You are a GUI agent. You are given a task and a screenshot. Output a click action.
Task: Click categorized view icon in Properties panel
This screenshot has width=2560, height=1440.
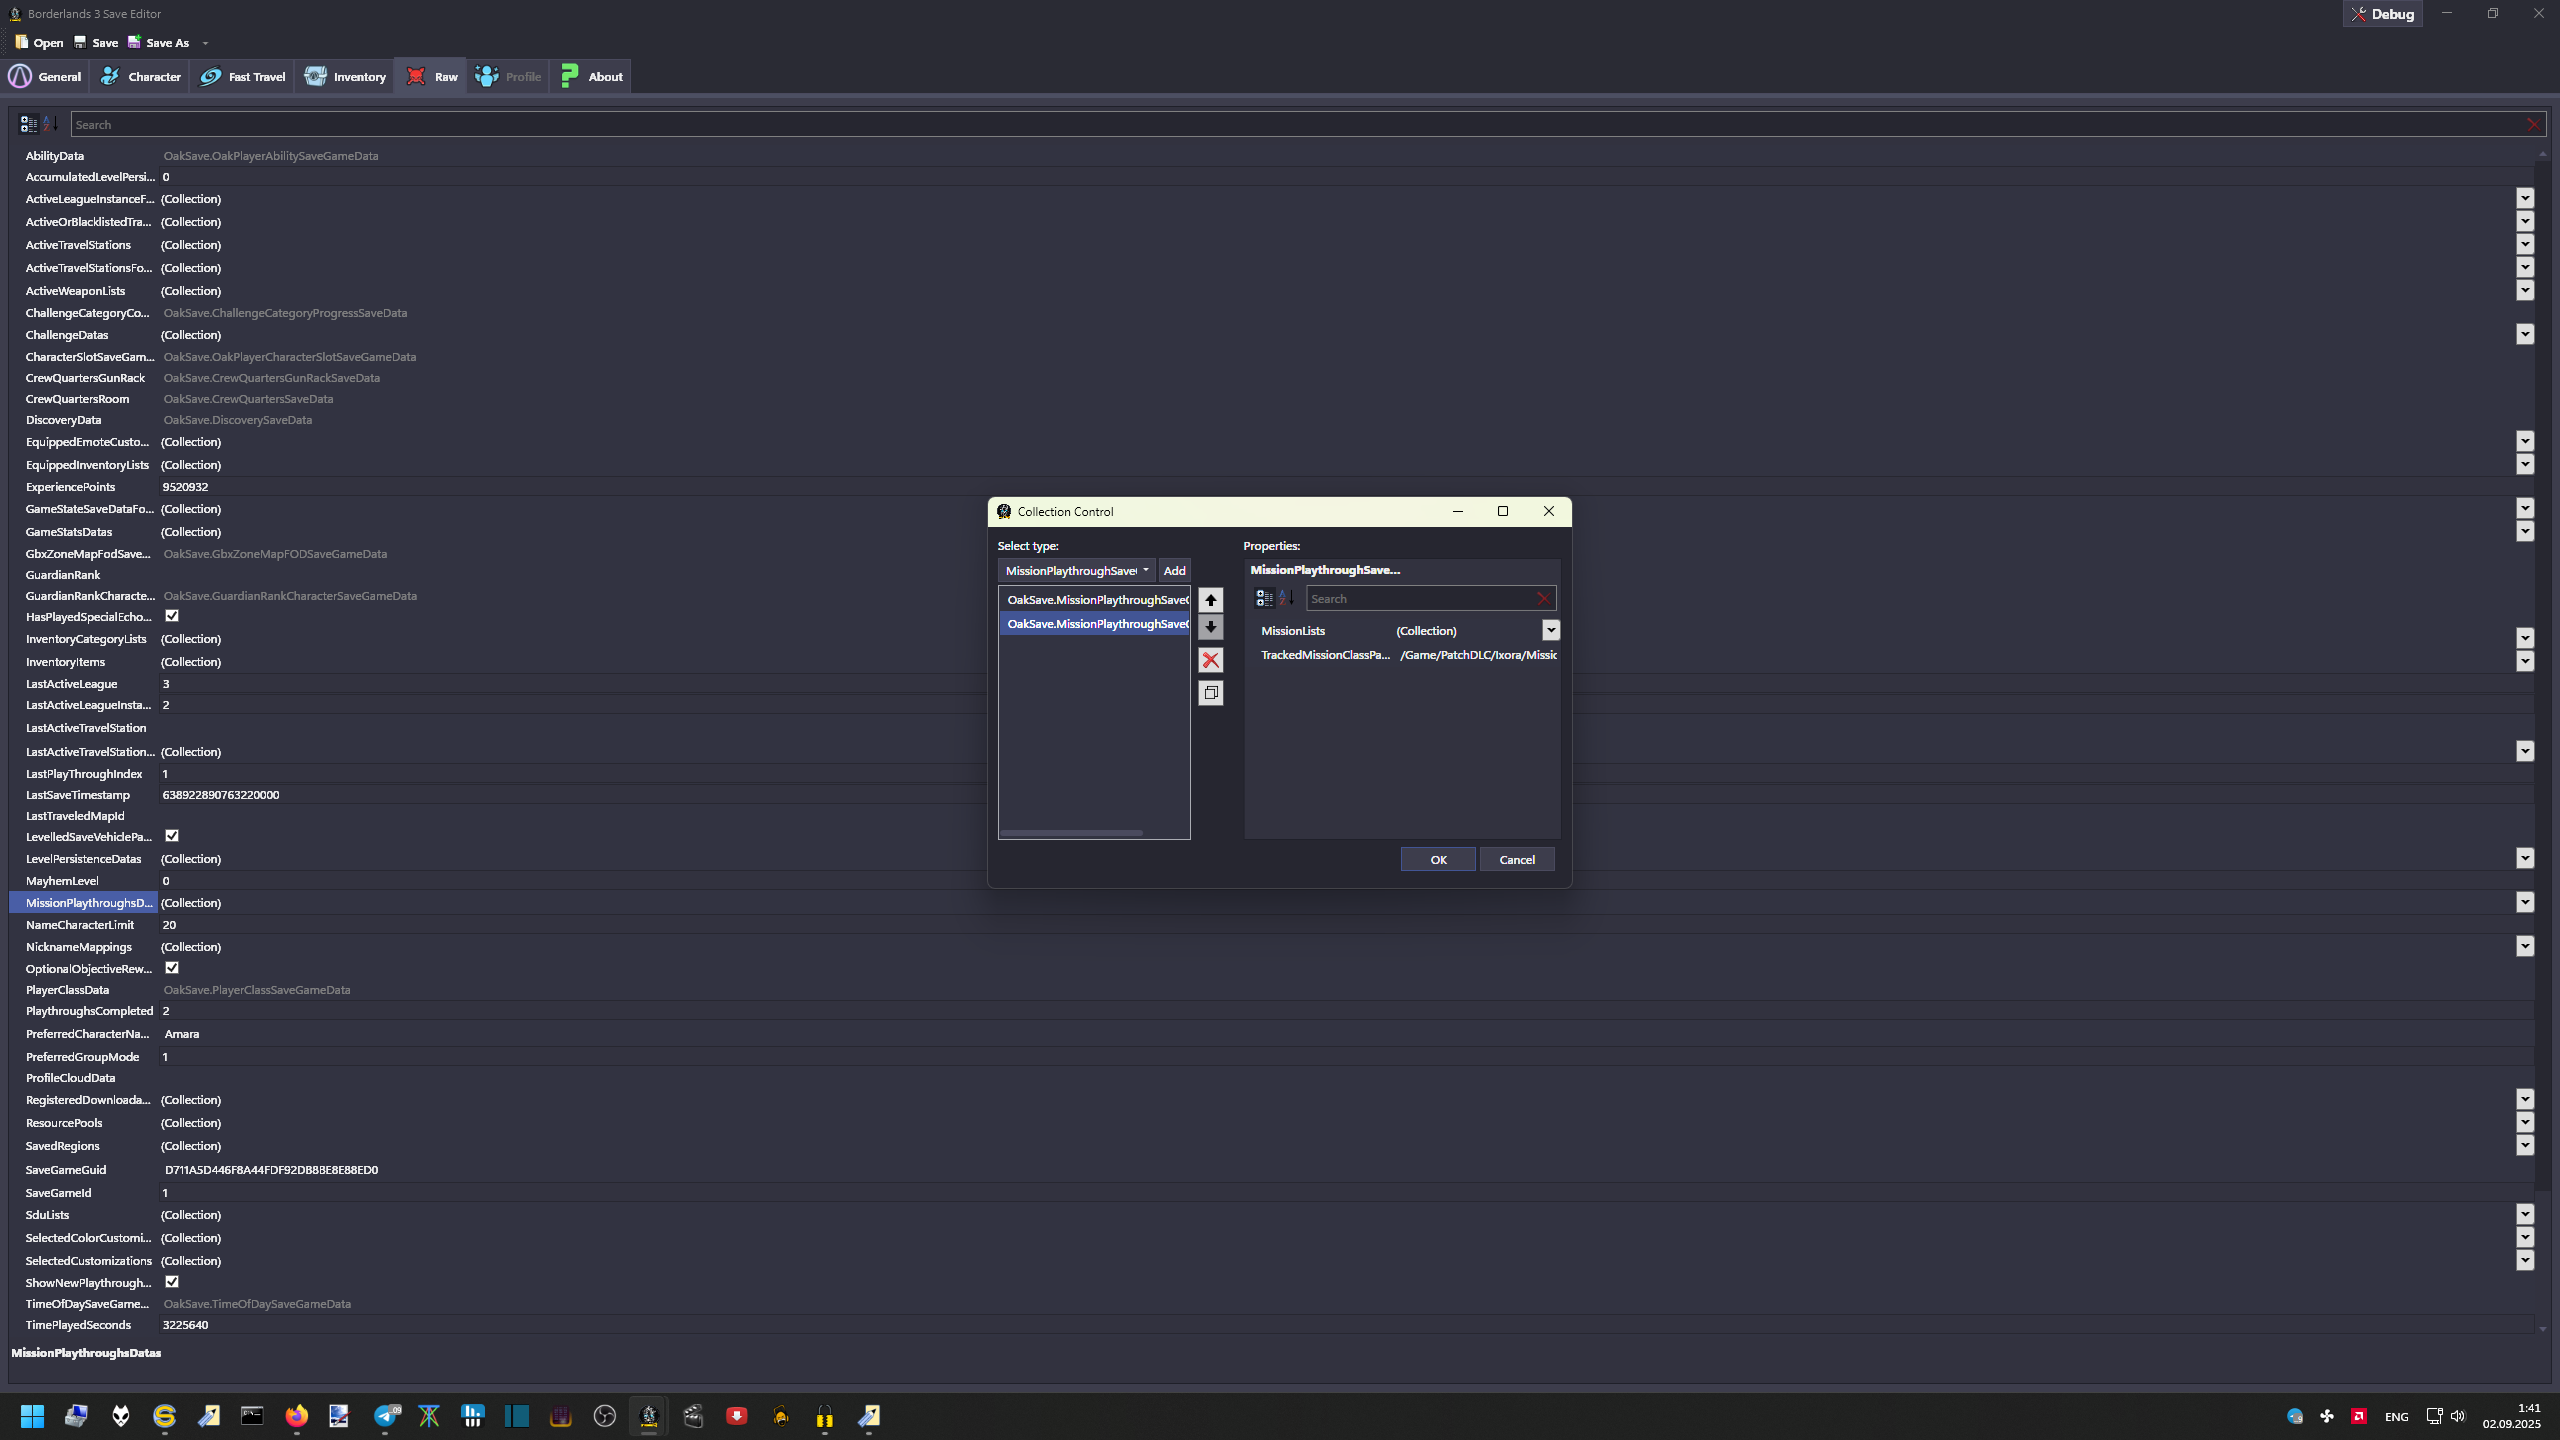[1264, 598]
